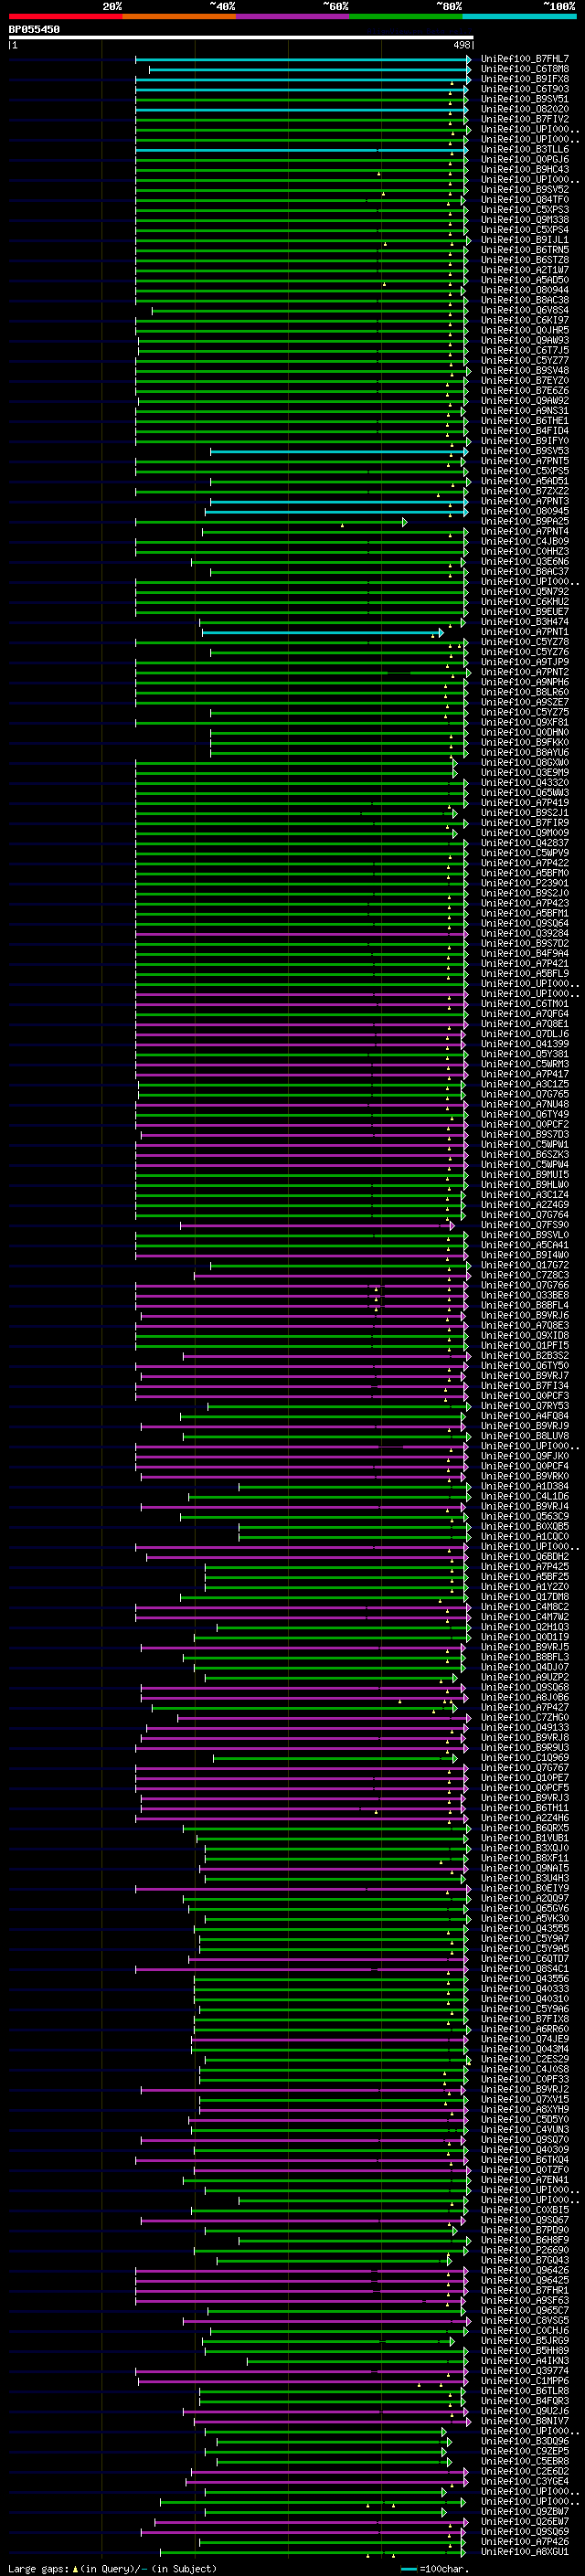The image size is (585, 2576).
Task: Pick the UniRef100_C1MPP6 hit name
Action: tap(524, 2380)
